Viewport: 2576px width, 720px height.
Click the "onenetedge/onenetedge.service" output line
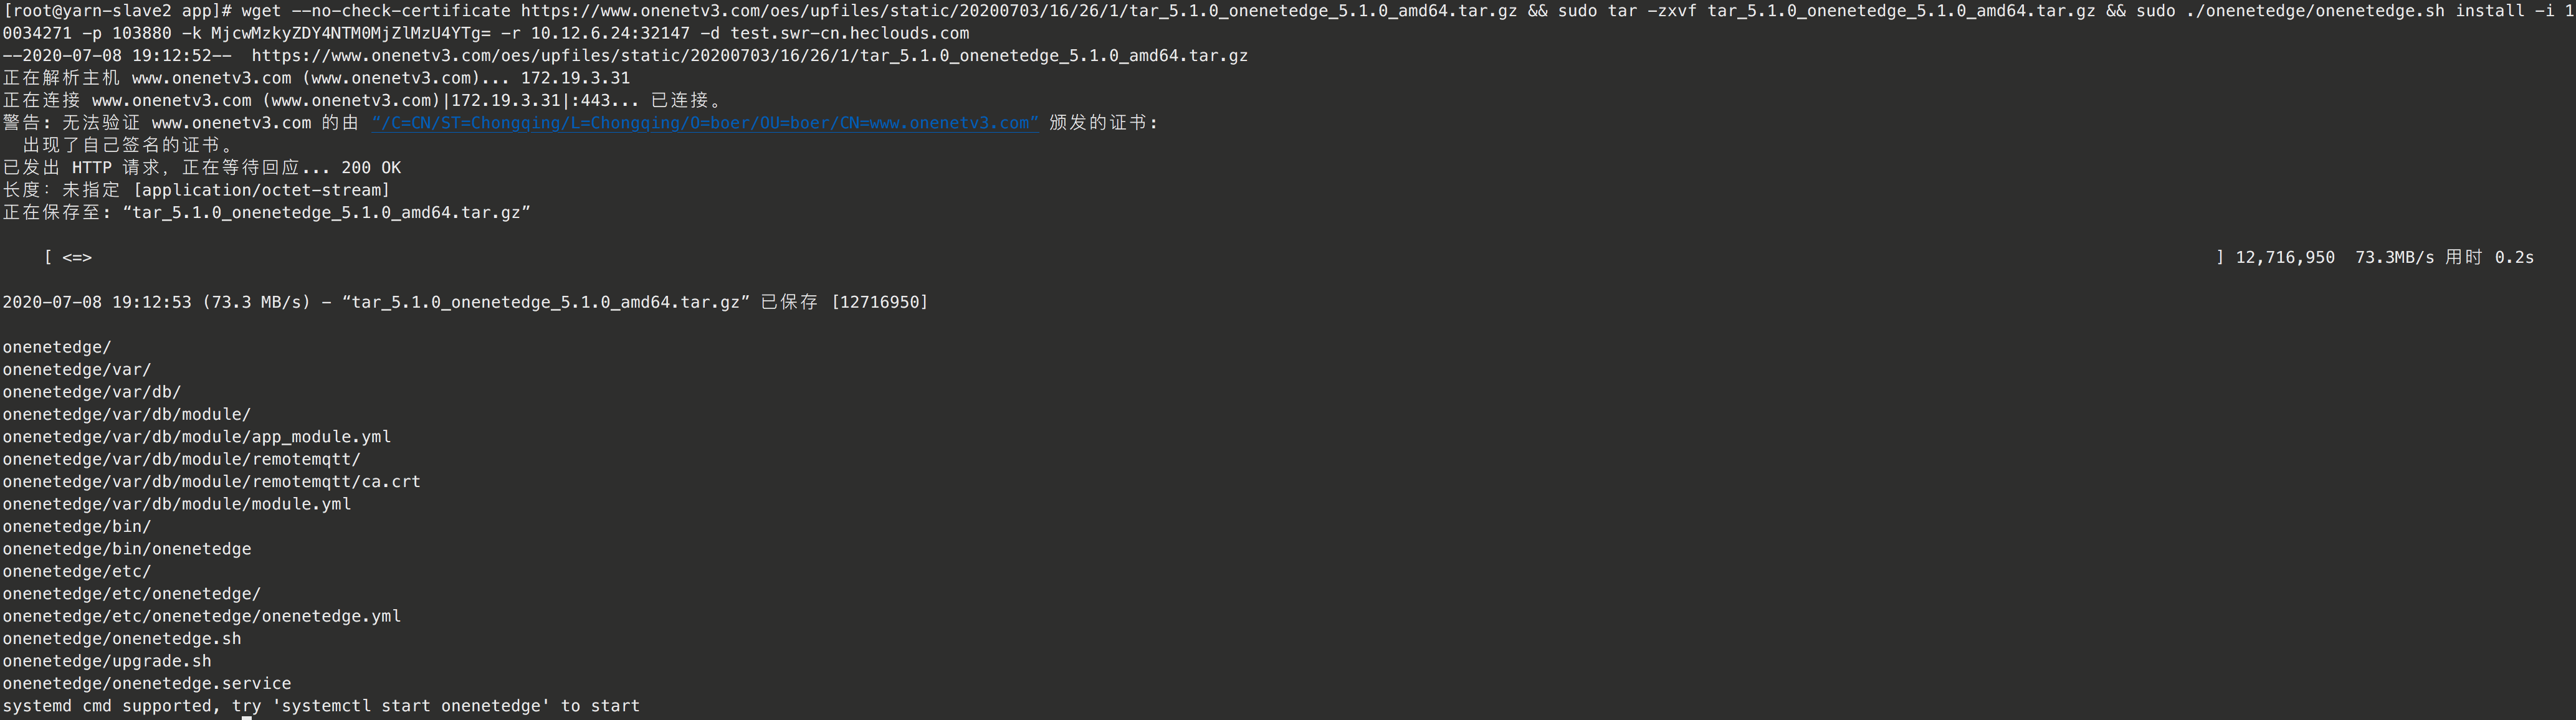[x=147, y=684]
